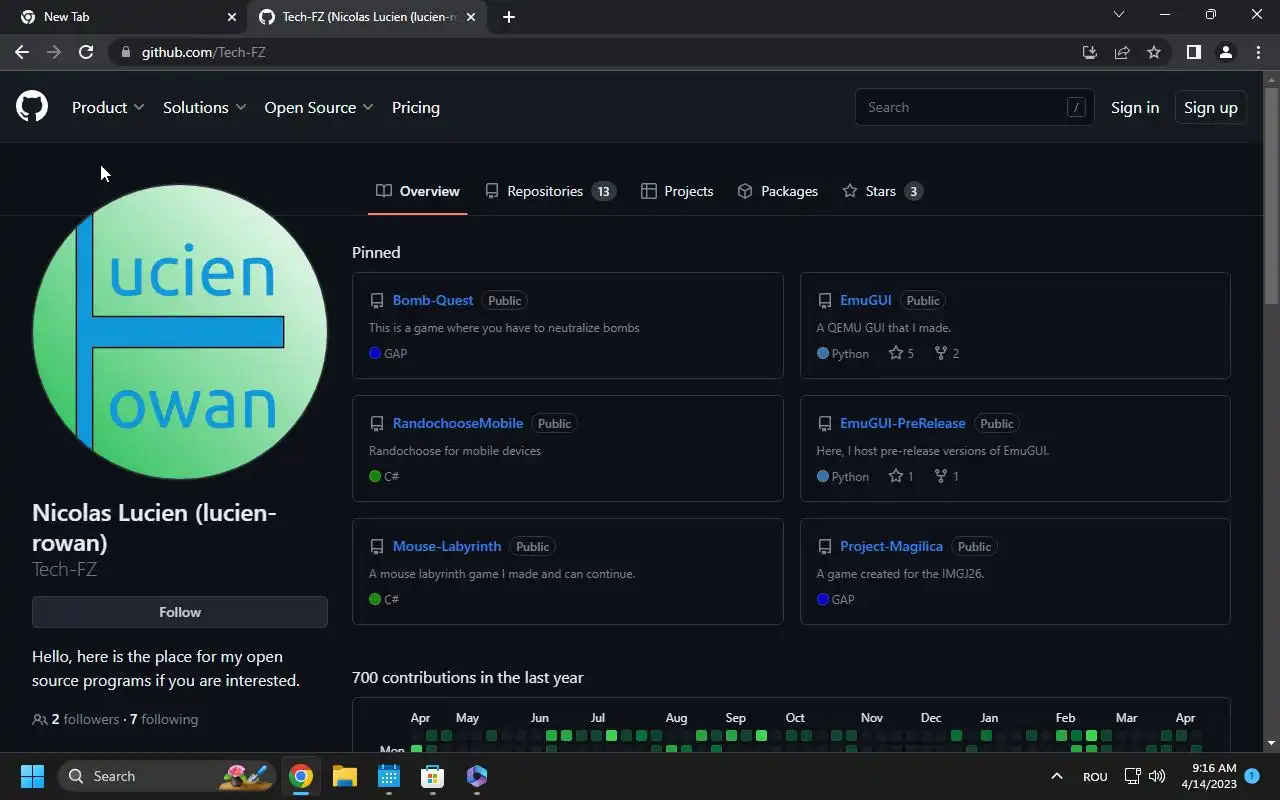Click the GAP language dot on Bomb-Quest

pyautogui.click(x=375, y=353)
